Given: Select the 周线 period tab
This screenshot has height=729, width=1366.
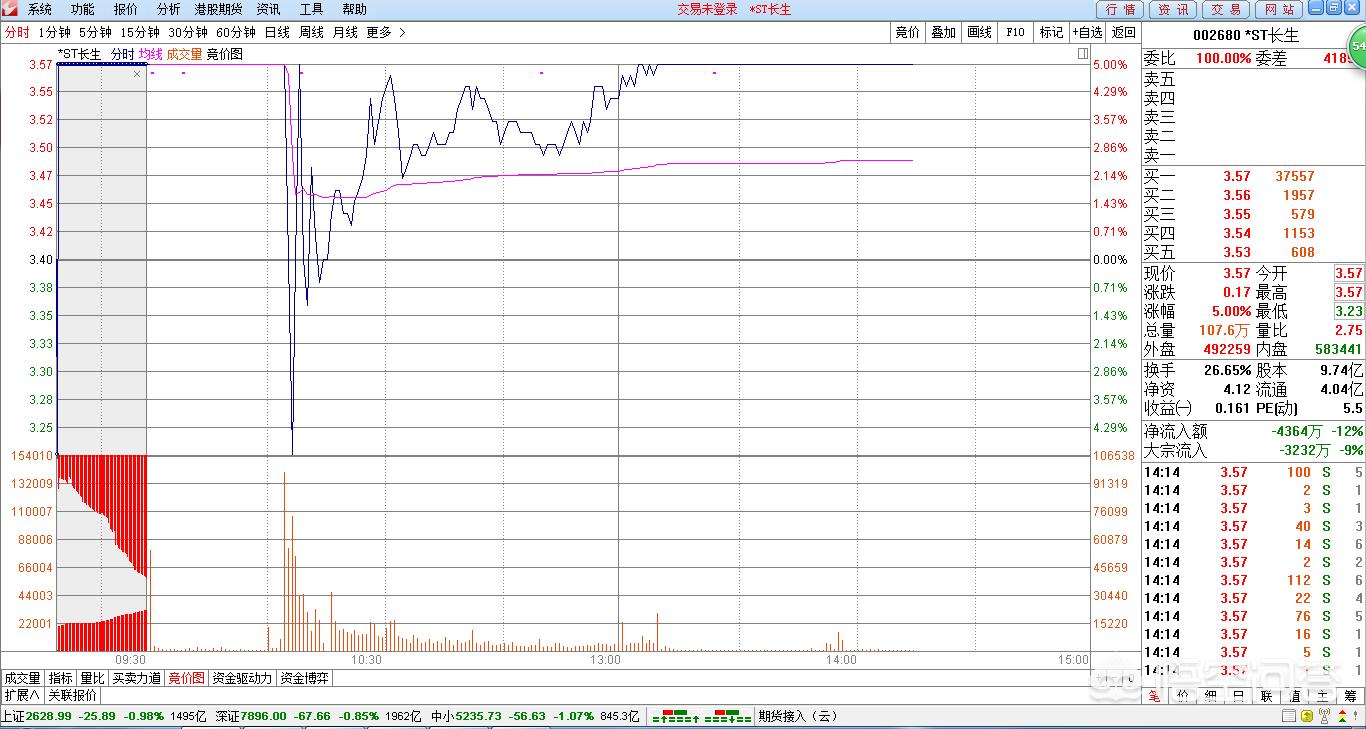Looking at the screenshot, I should 311,32.
